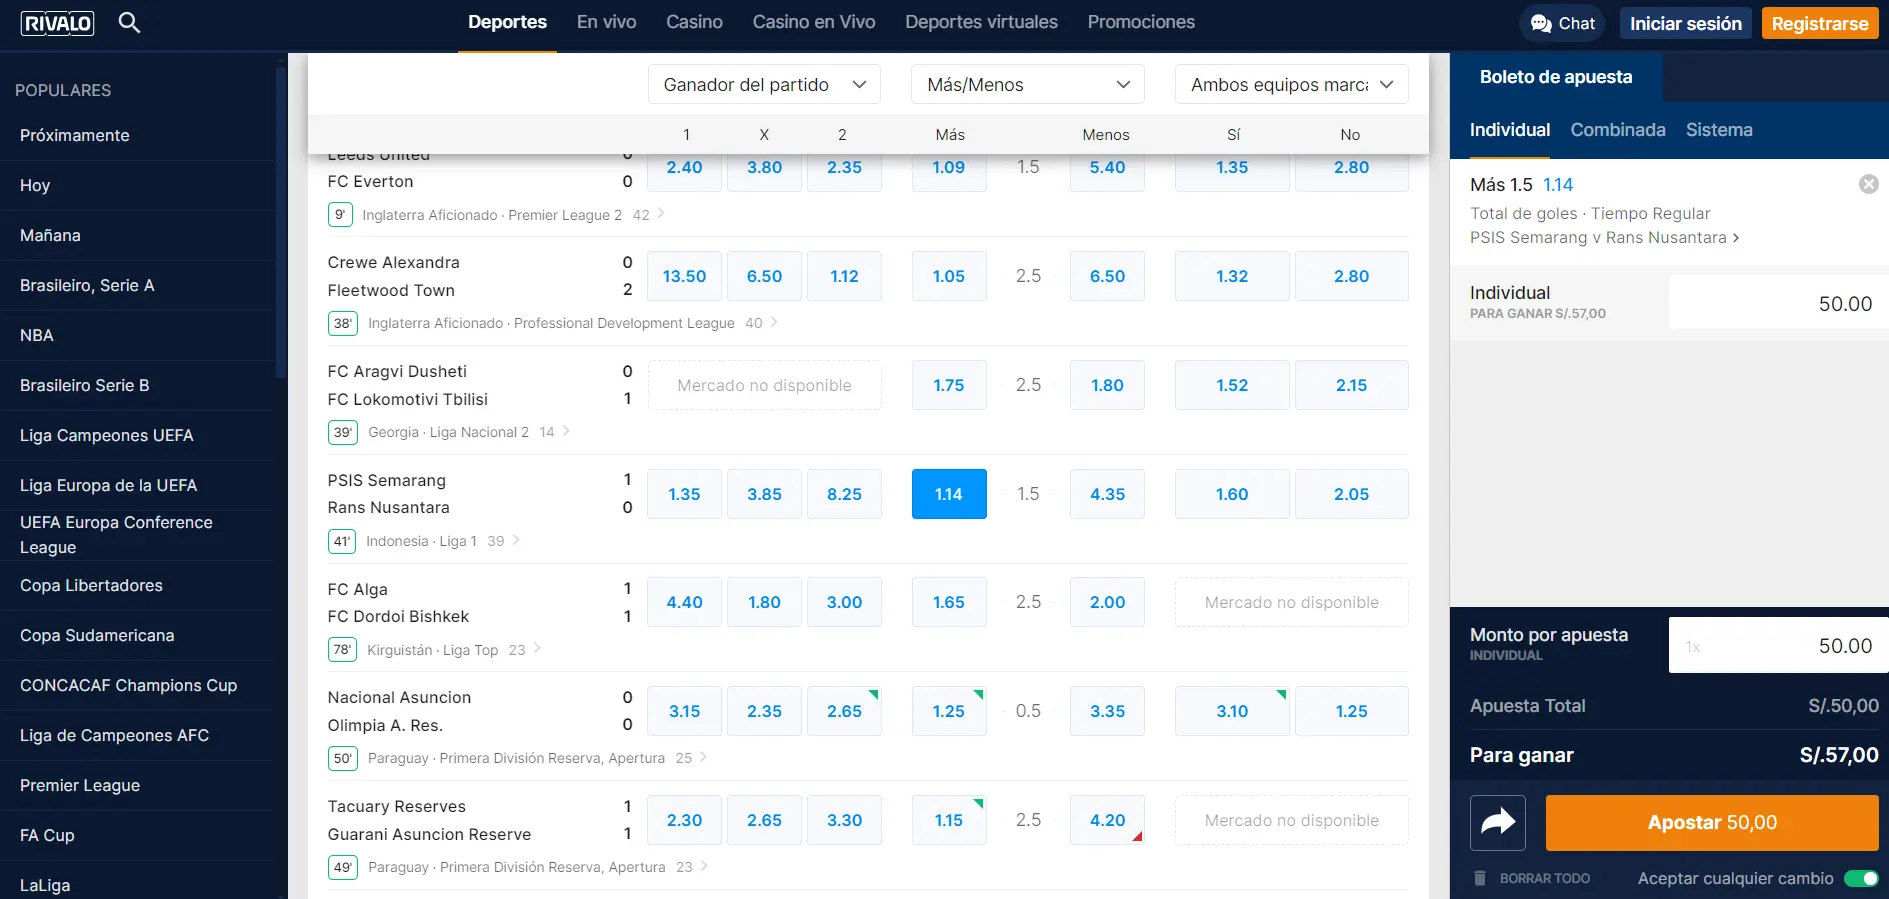Click the Rivalo logo
This screenshot has width=1889, height=899.
57,23
